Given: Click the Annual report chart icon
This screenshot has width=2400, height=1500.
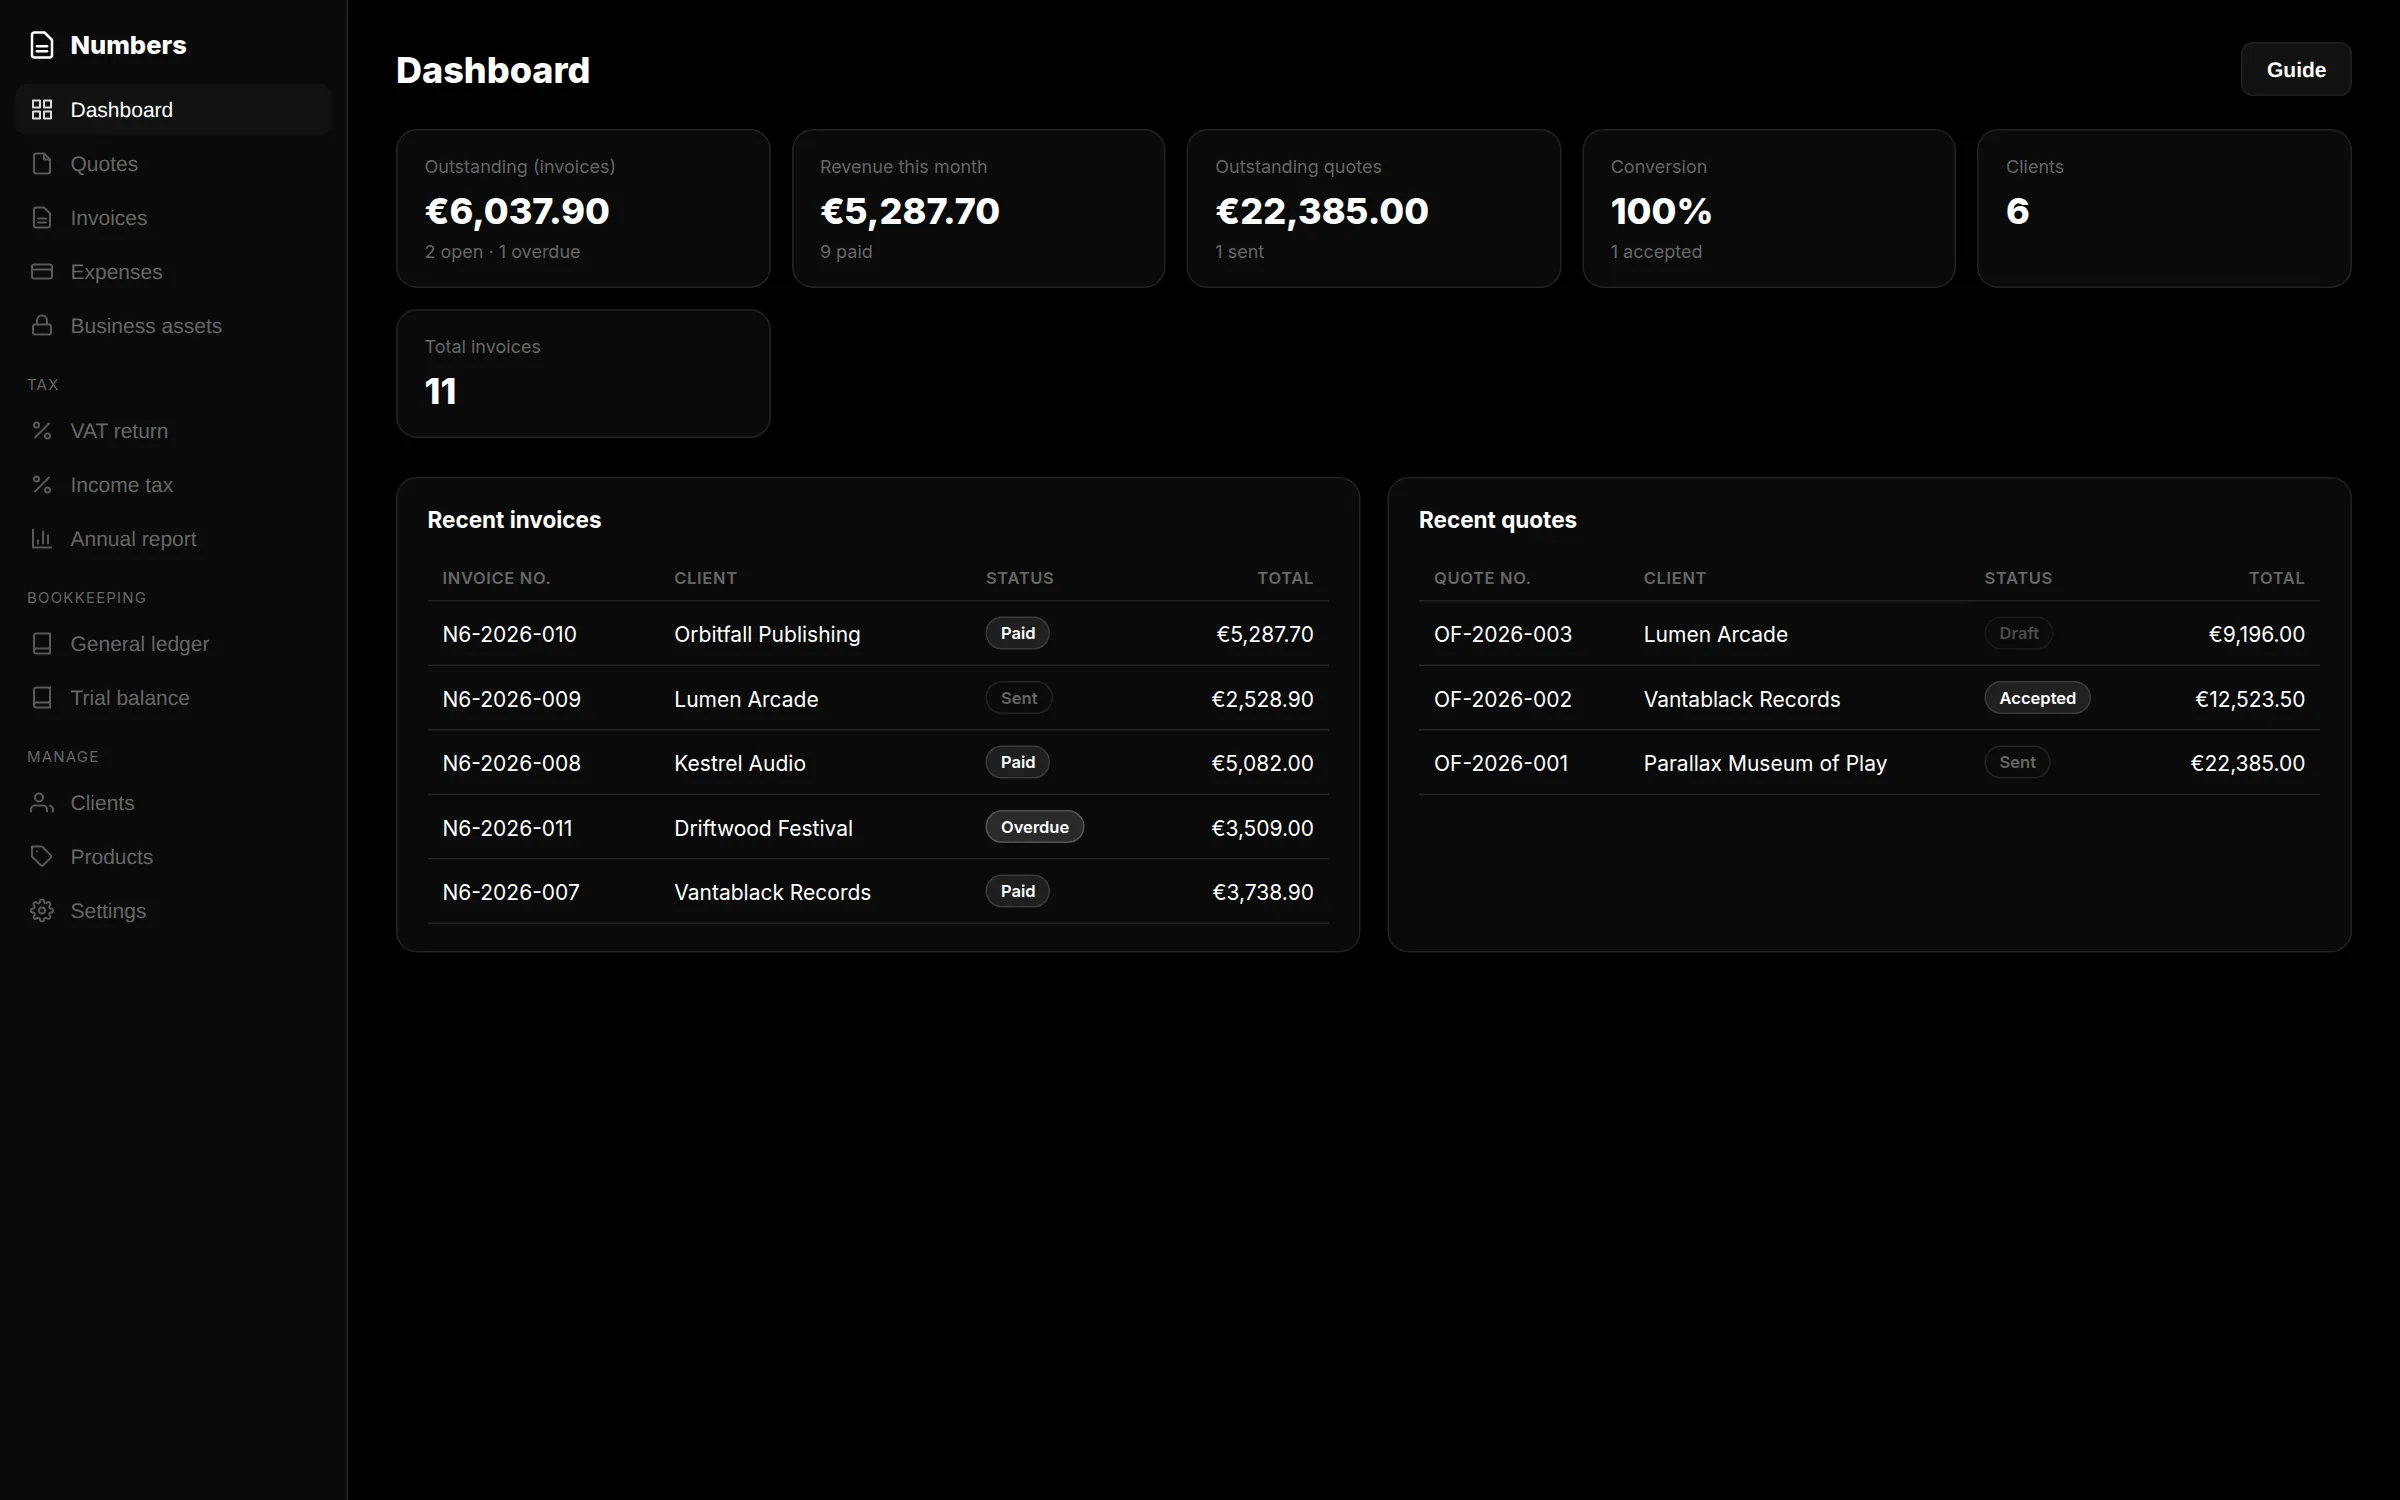Looking at the screenshot, I should click(42, 539).
